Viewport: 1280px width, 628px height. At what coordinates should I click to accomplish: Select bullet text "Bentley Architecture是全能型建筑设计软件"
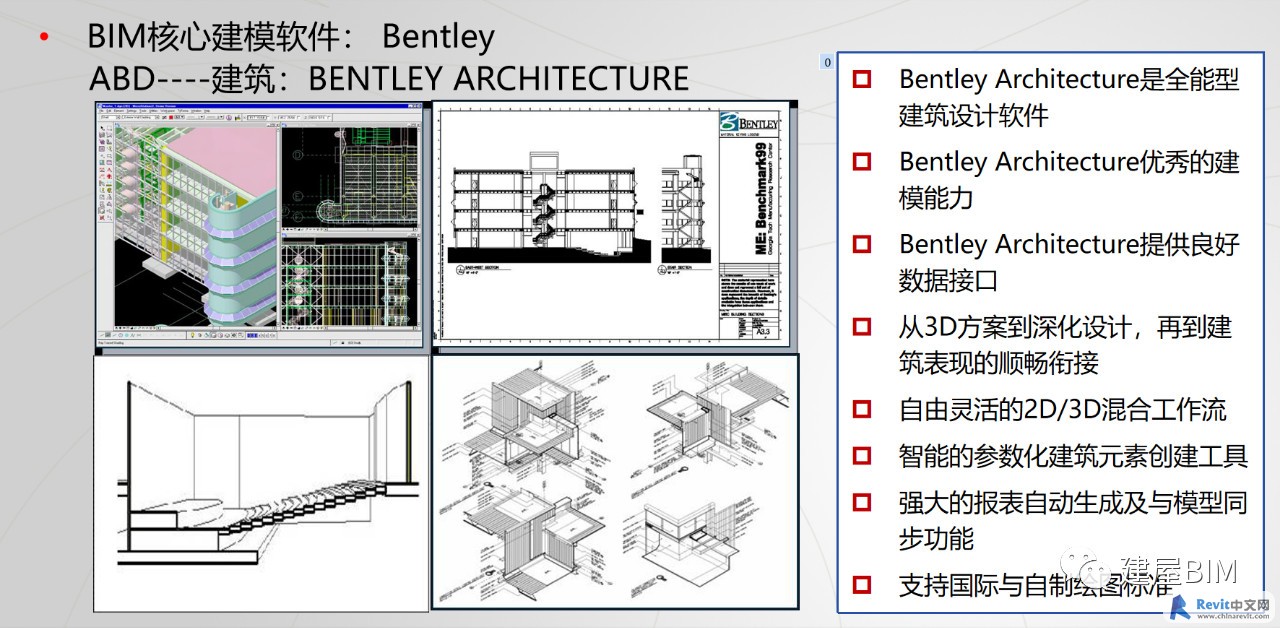1068,97
